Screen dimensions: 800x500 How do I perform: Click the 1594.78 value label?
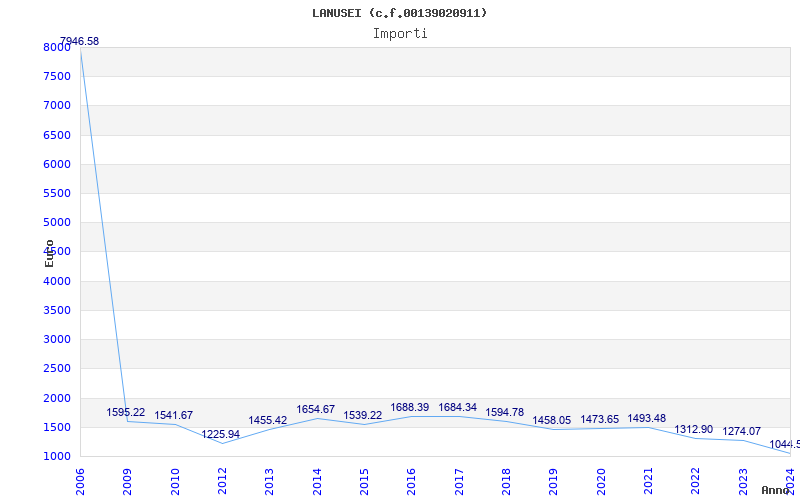point(505,412)
